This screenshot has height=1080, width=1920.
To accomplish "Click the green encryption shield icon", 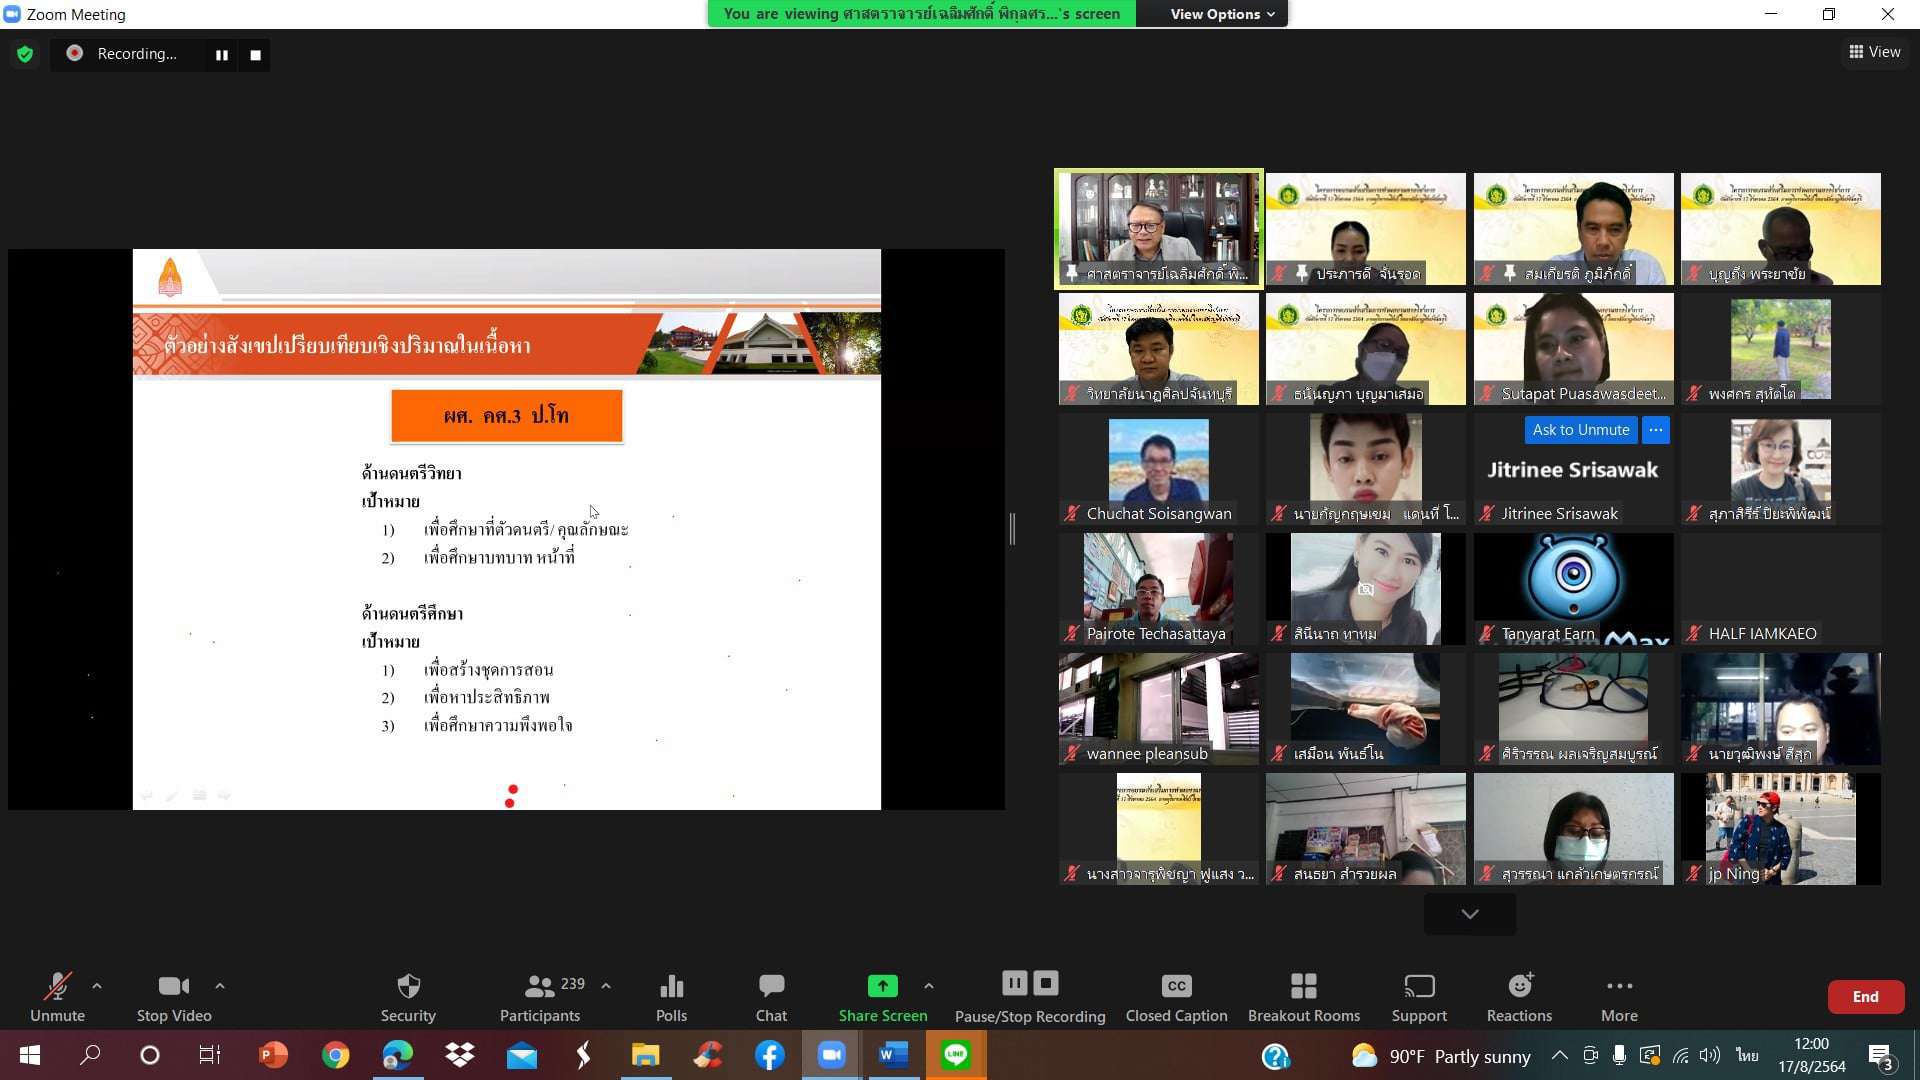I will [x=25, y=54].
